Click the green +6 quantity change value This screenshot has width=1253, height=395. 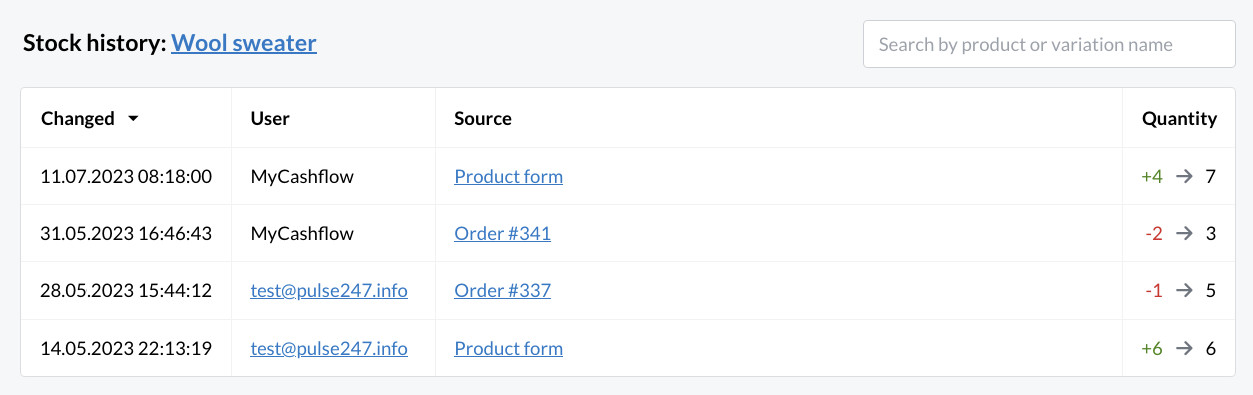[1152, 349]
